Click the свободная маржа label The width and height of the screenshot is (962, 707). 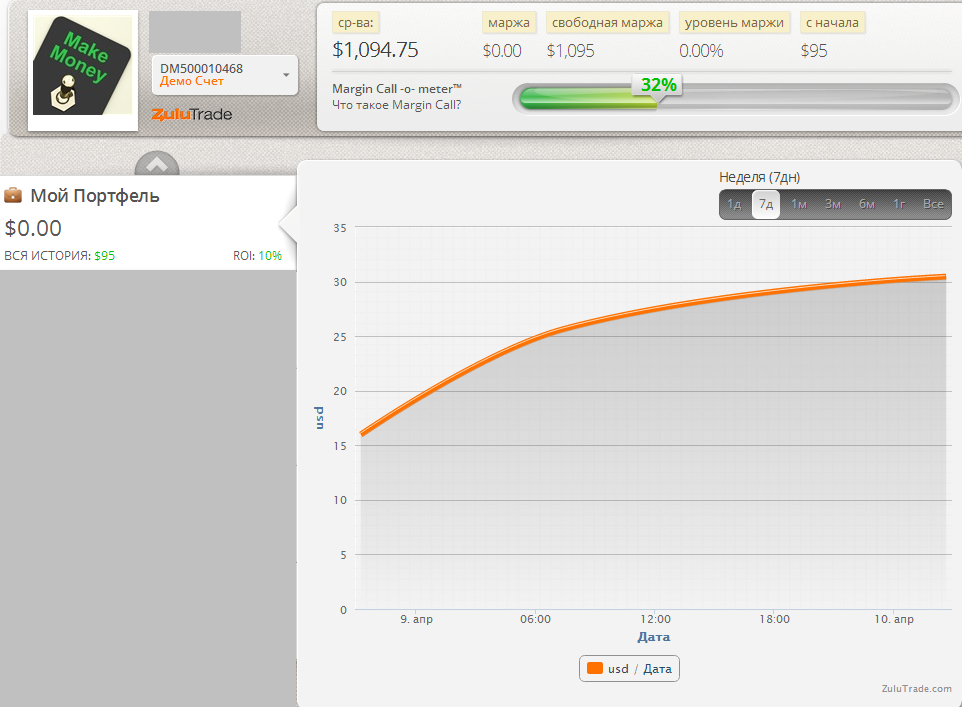point(607,23)
